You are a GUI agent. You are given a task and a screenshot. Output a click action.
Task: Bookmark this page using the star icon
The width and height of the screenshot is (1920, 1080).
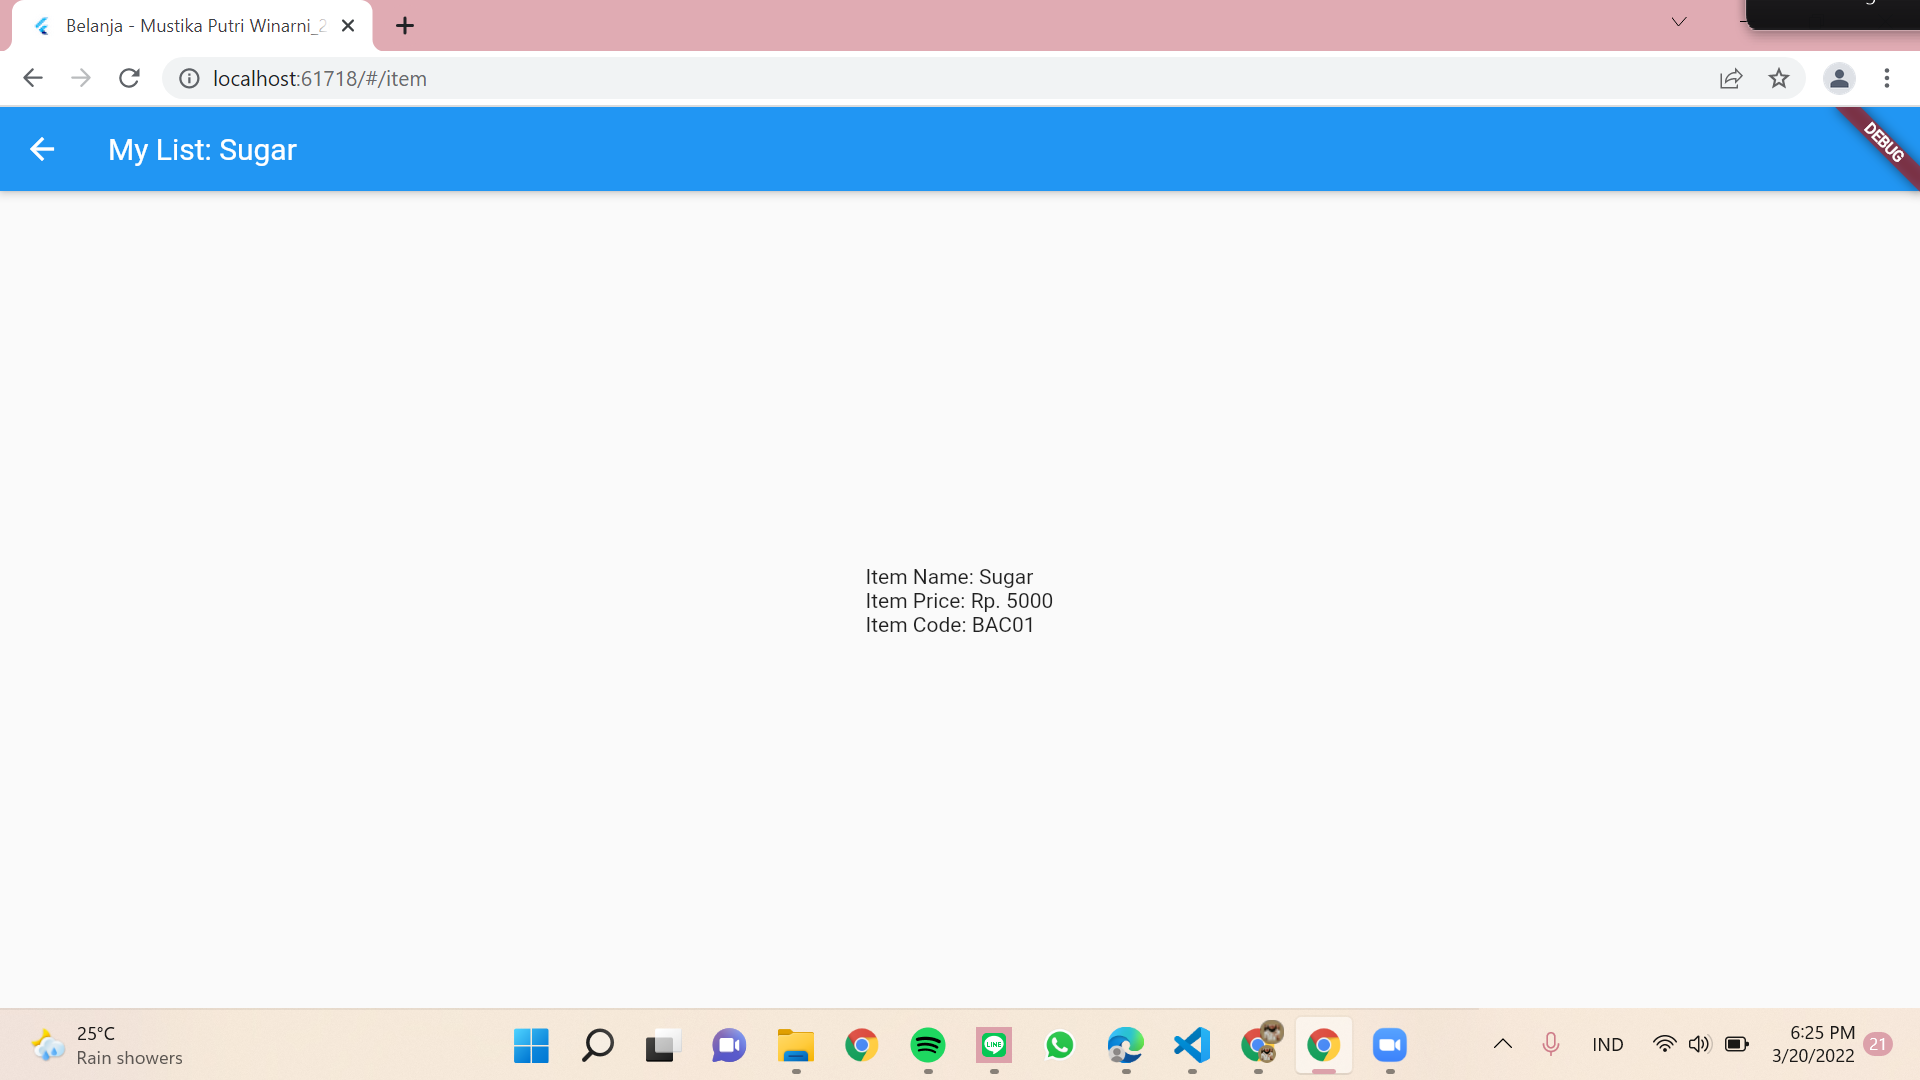tap(1780, 78)
